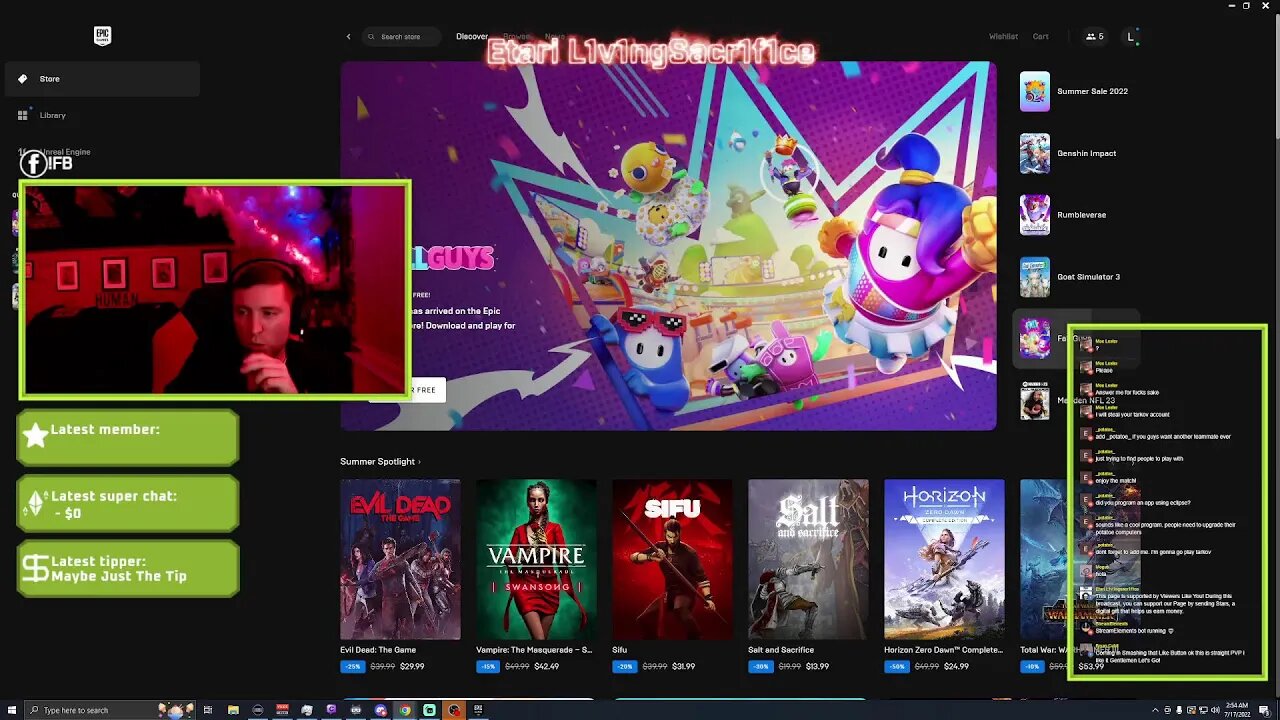Screen dimensions: 1280x720
Task: Click Evil Dead -25% discount badge
Action: (x=352, y=666)
